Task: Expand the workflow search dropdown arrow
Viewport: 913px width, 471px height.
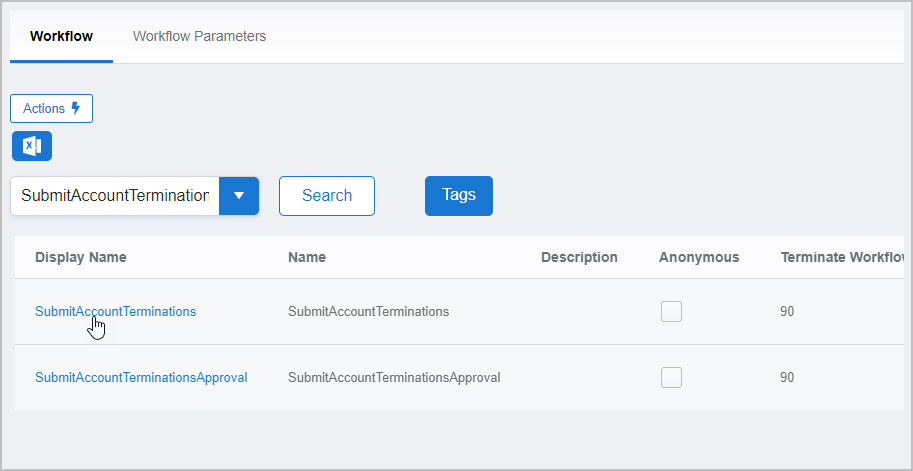Action: coord(238,196)
